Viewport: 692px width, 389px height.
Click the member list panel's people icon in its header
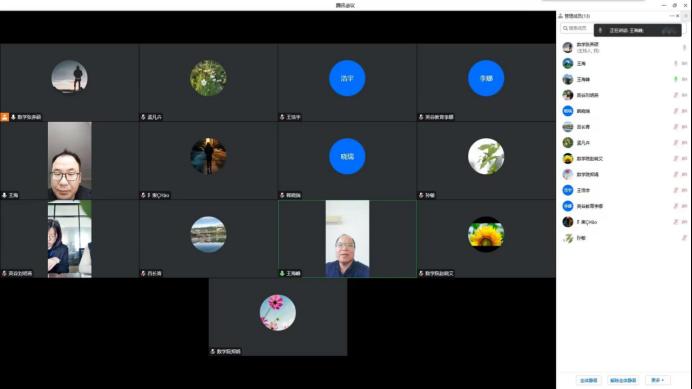pyautogui.click(x=560, y=16)
